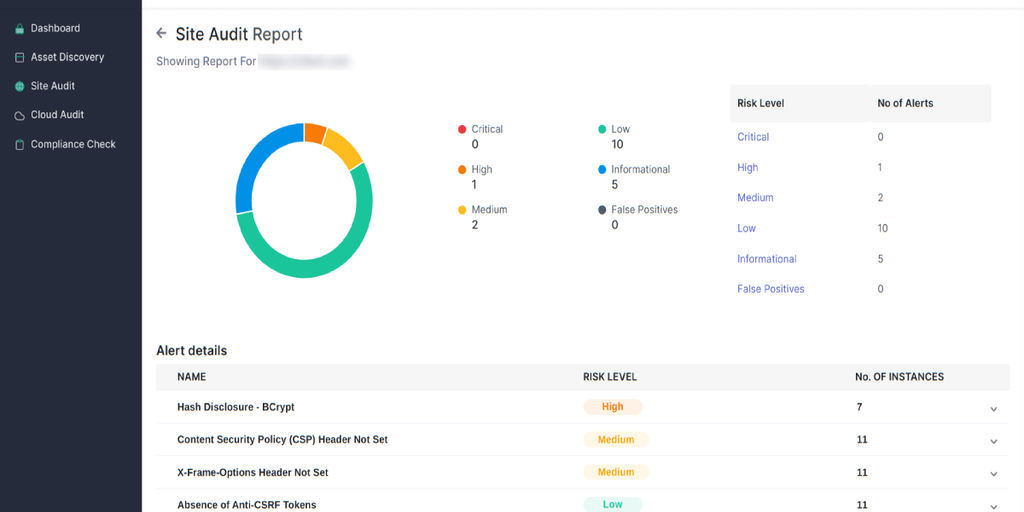
Task: Click the Site Audit globe icon
Action: [19, 87]
